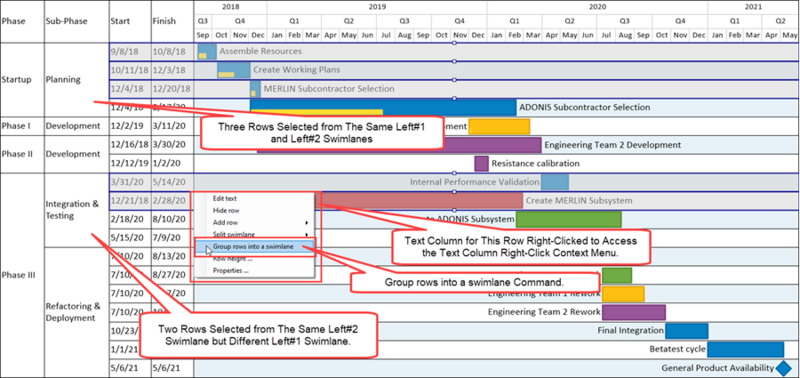Image resolution: width=800 pixels, height=378 pixels.
Task: Select the Create Working Plans task bar
Action: 234,70
